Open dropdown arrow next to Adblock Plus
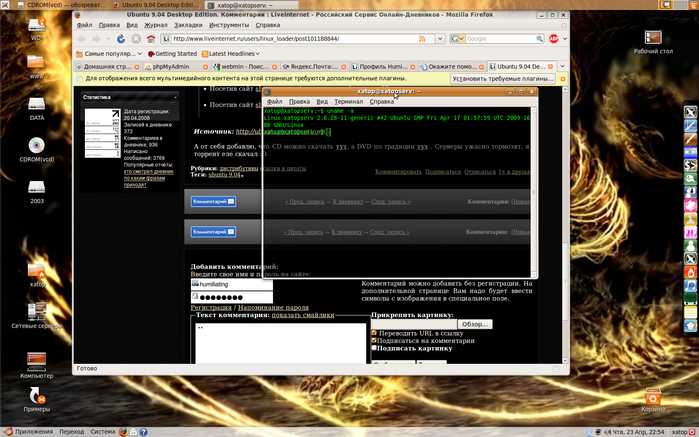The width and height of the screenshot is (699, 437). pyautogui.click(x=564, y=39)
